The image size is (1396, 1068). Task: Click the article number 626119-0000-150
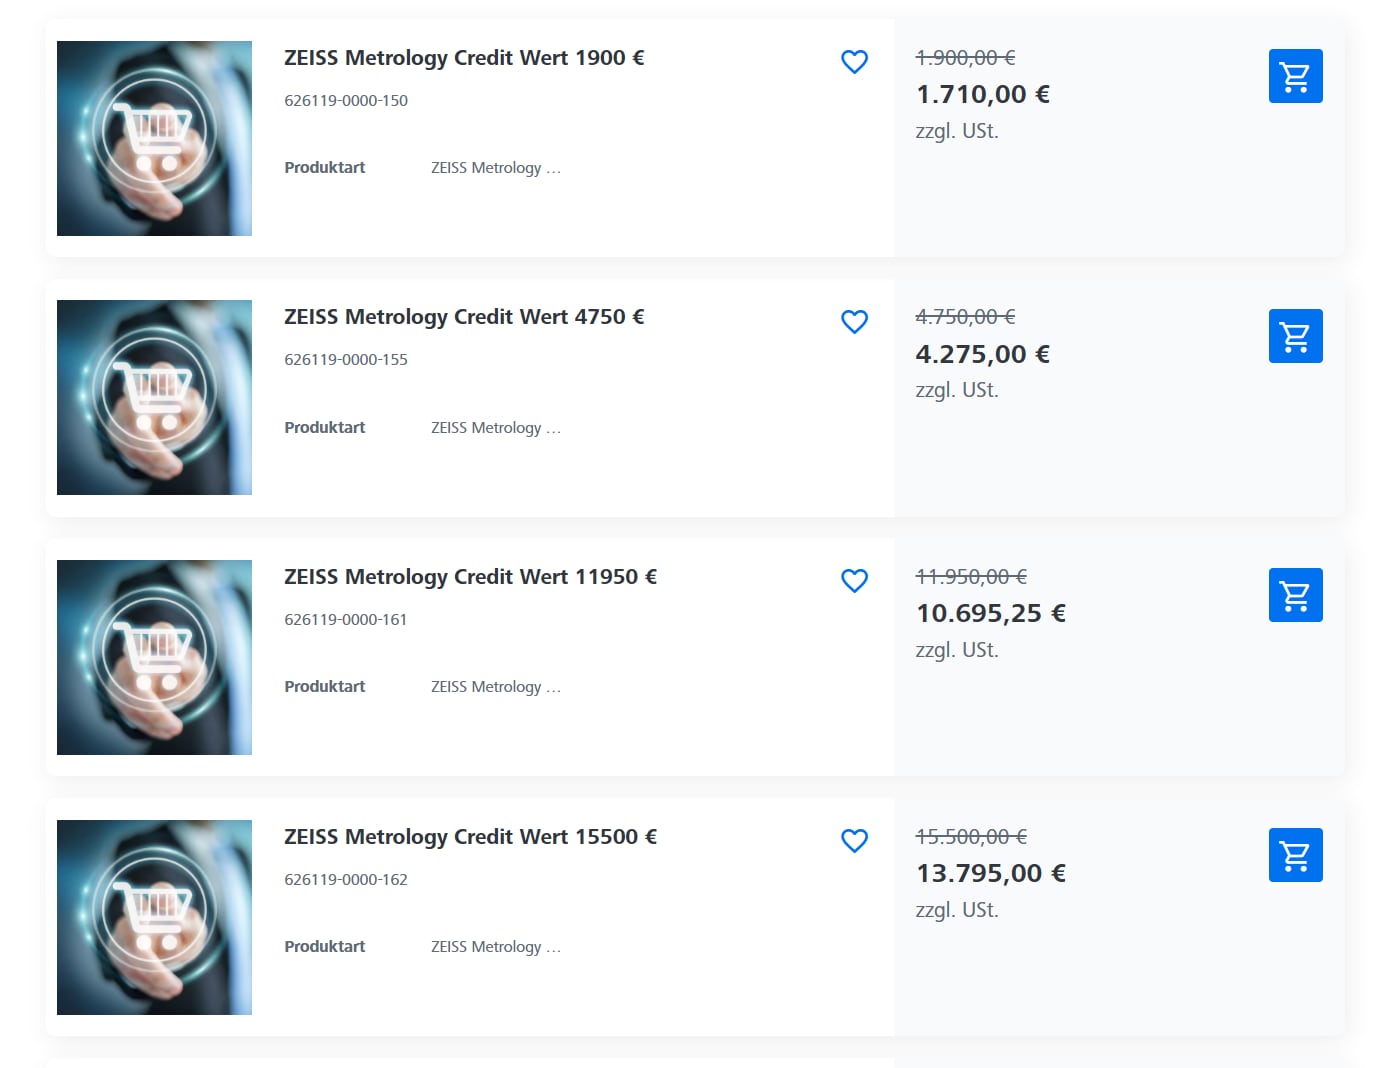click(x=346, y=100)
